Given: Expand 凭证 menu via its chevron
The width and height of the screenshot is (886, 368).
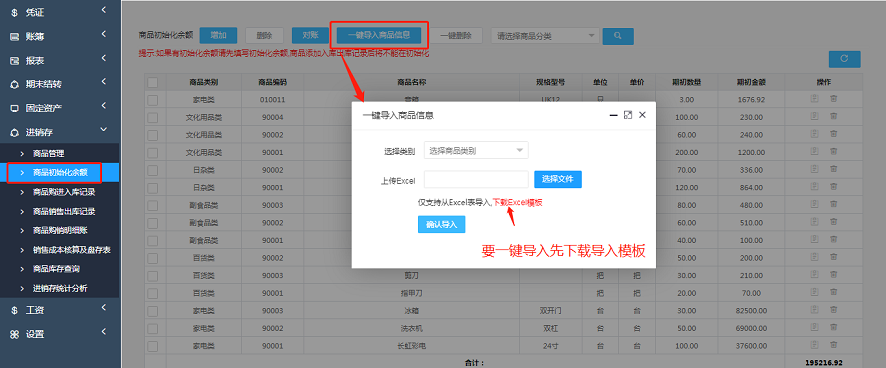Looking at the screenshot, I should coord(103,10).
